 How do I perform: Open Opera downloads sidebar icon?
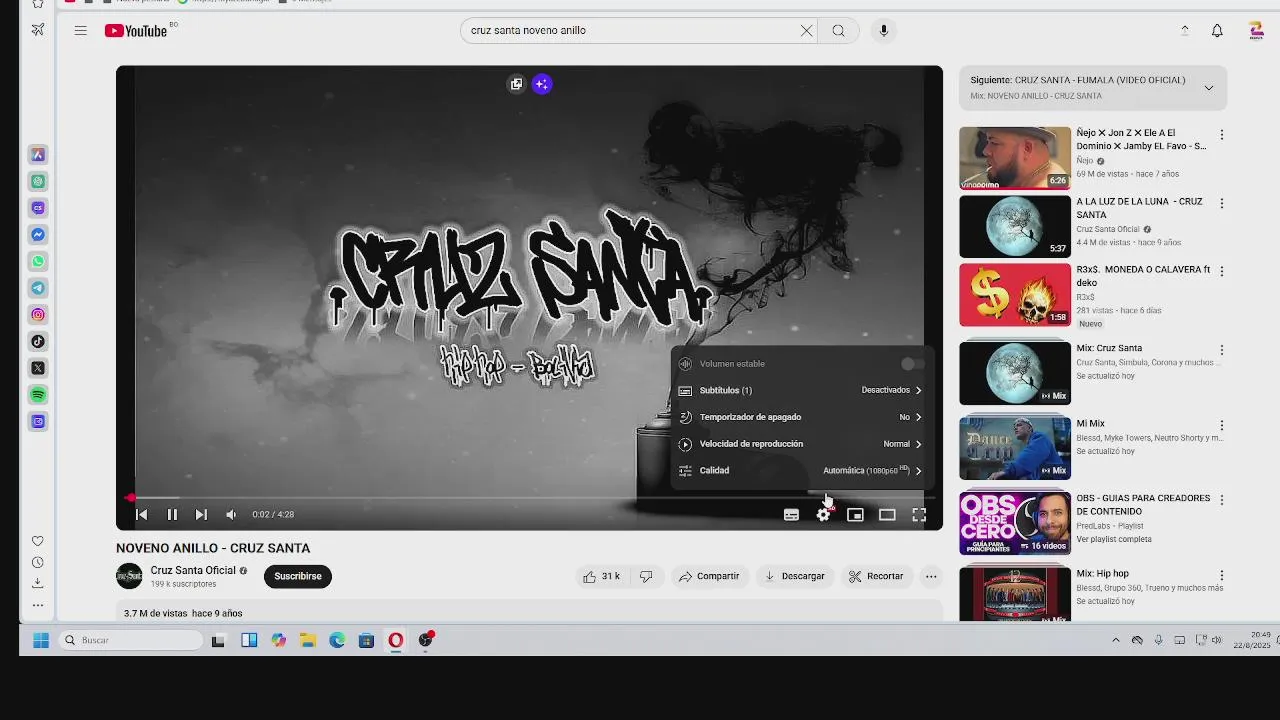coord(38,583)
